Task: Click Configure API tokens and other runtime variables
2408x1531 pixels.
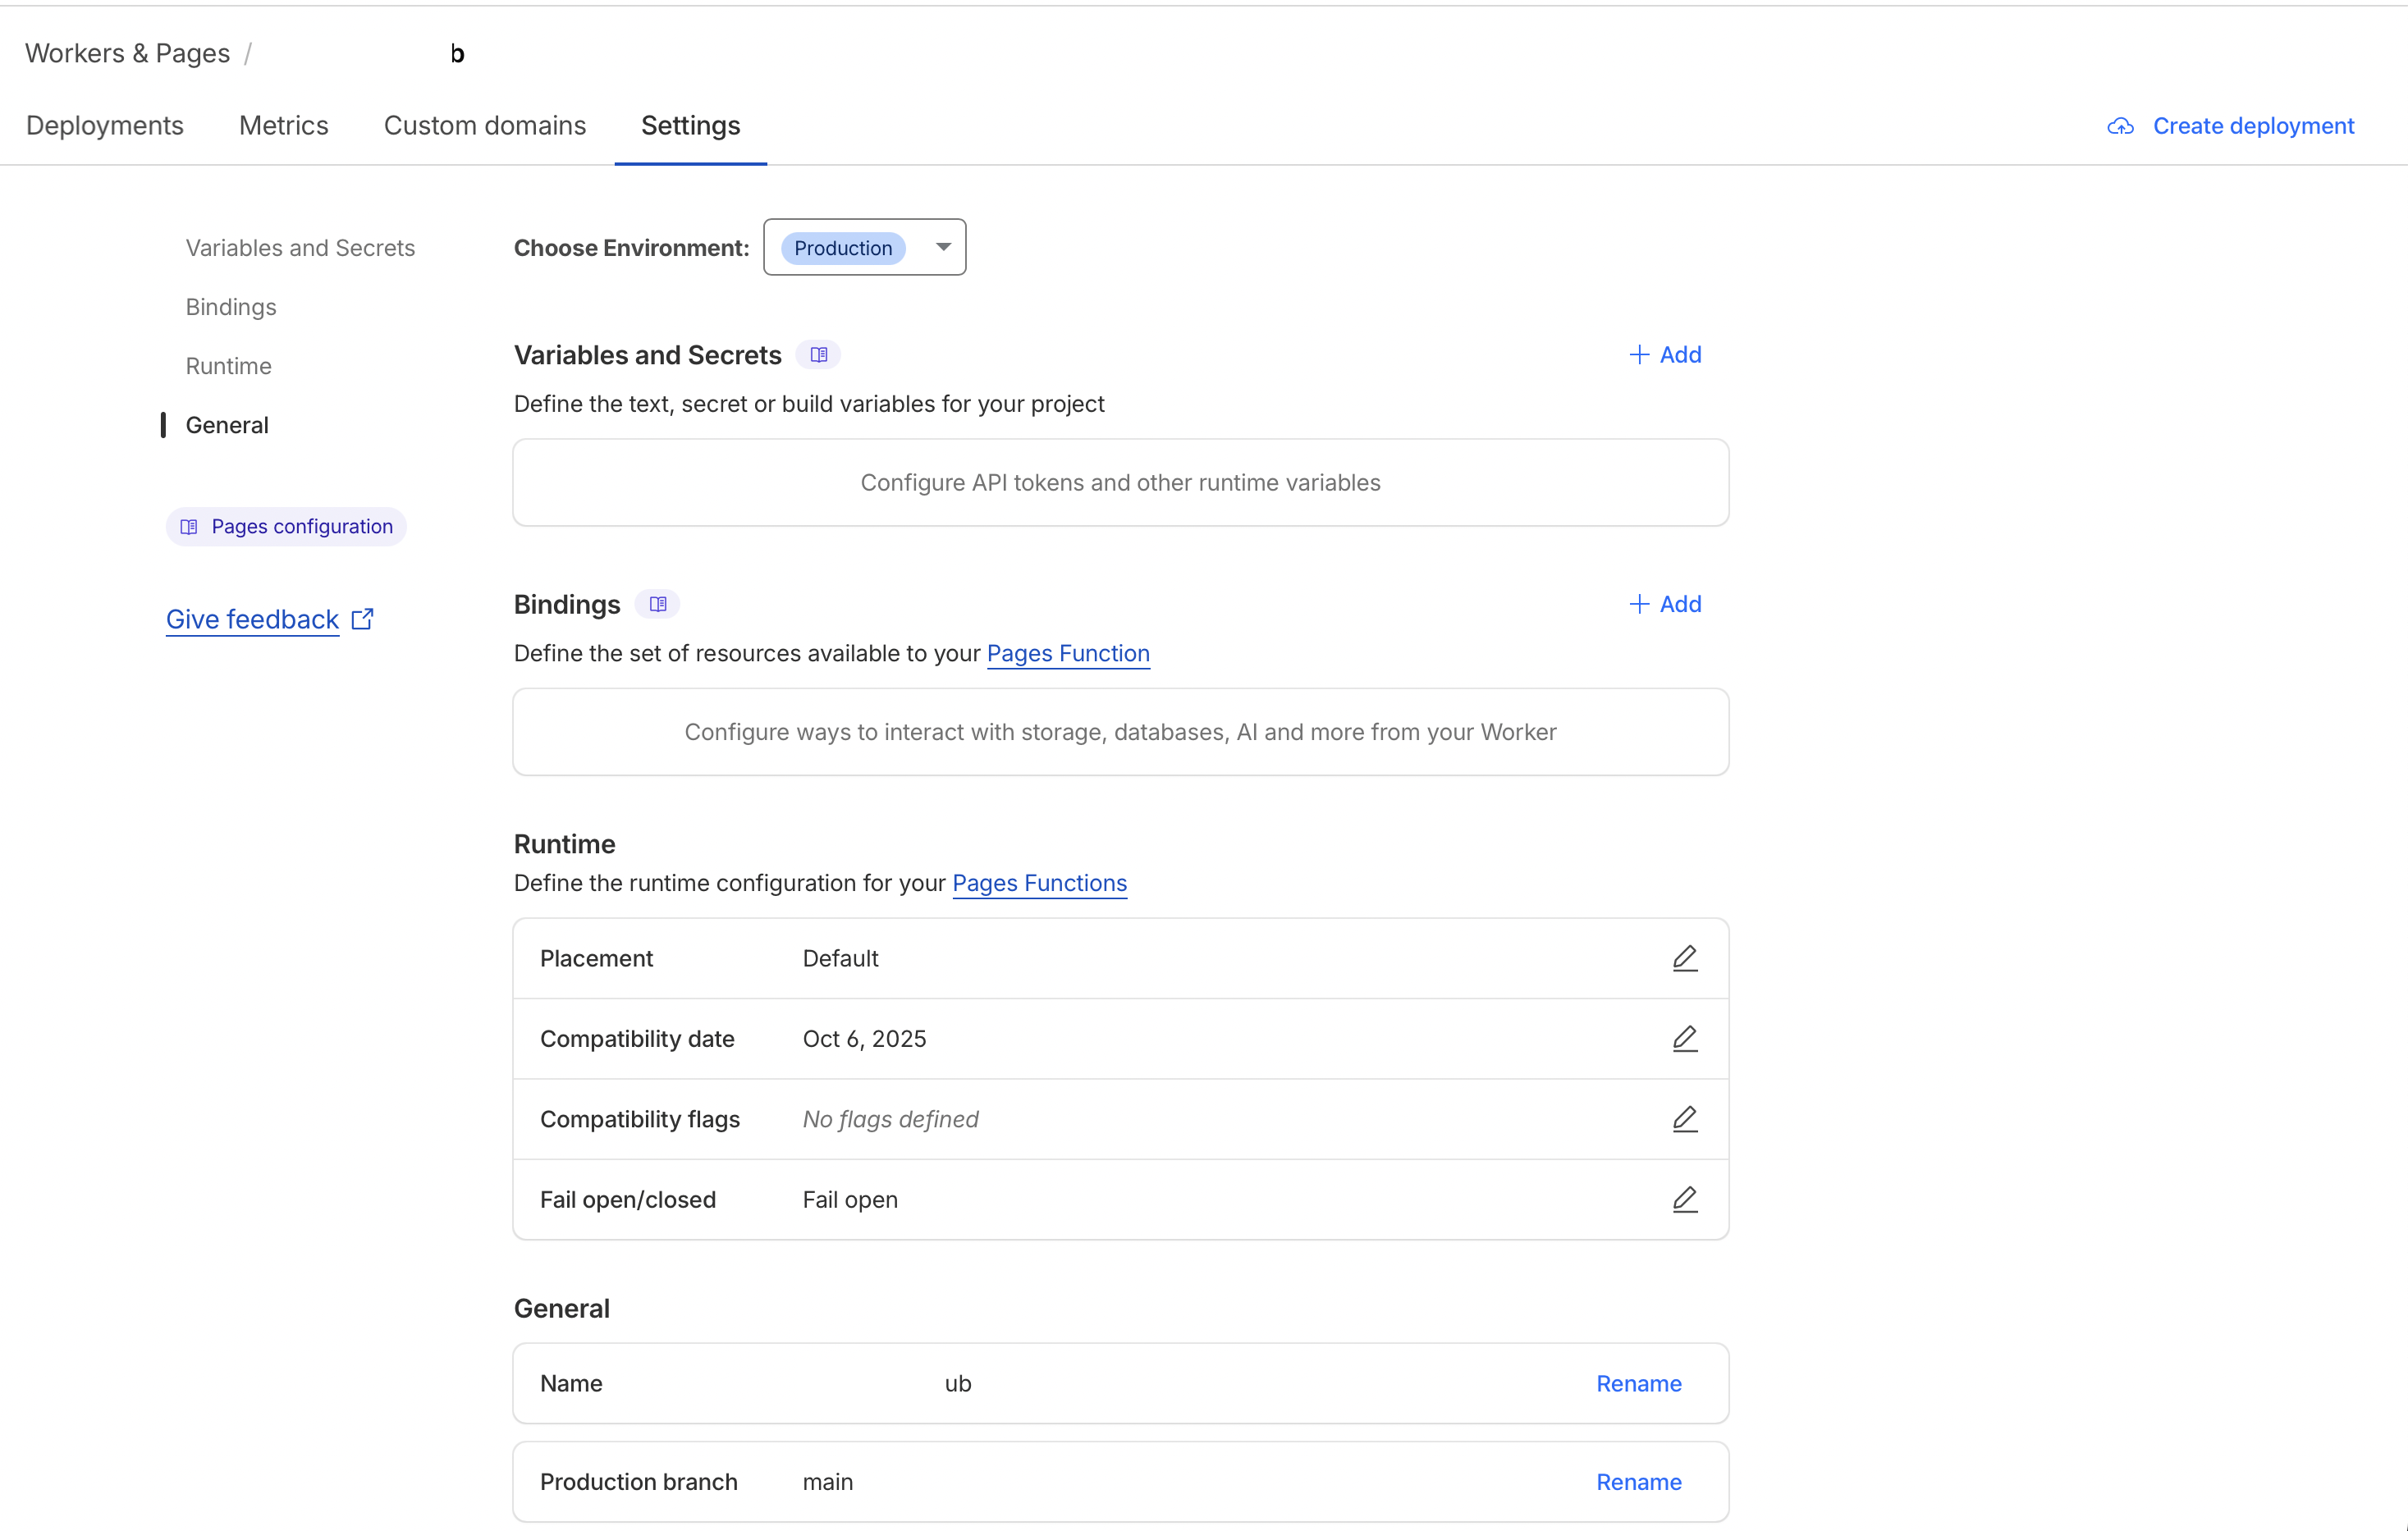Action: [x=1119, y=482]
